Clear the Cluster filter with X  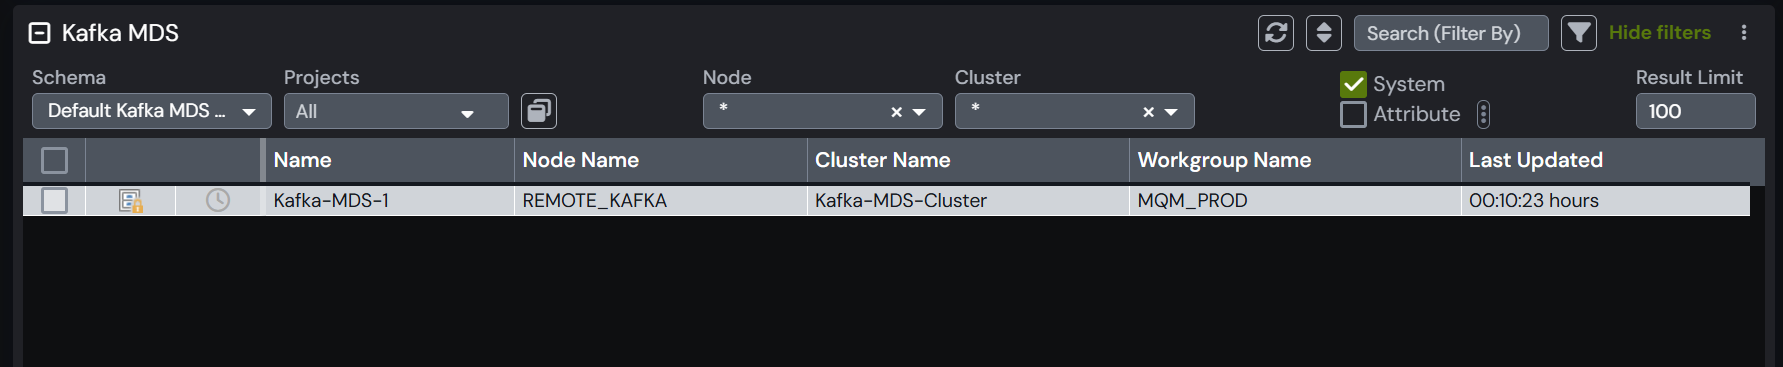(x=1148, y=112)
